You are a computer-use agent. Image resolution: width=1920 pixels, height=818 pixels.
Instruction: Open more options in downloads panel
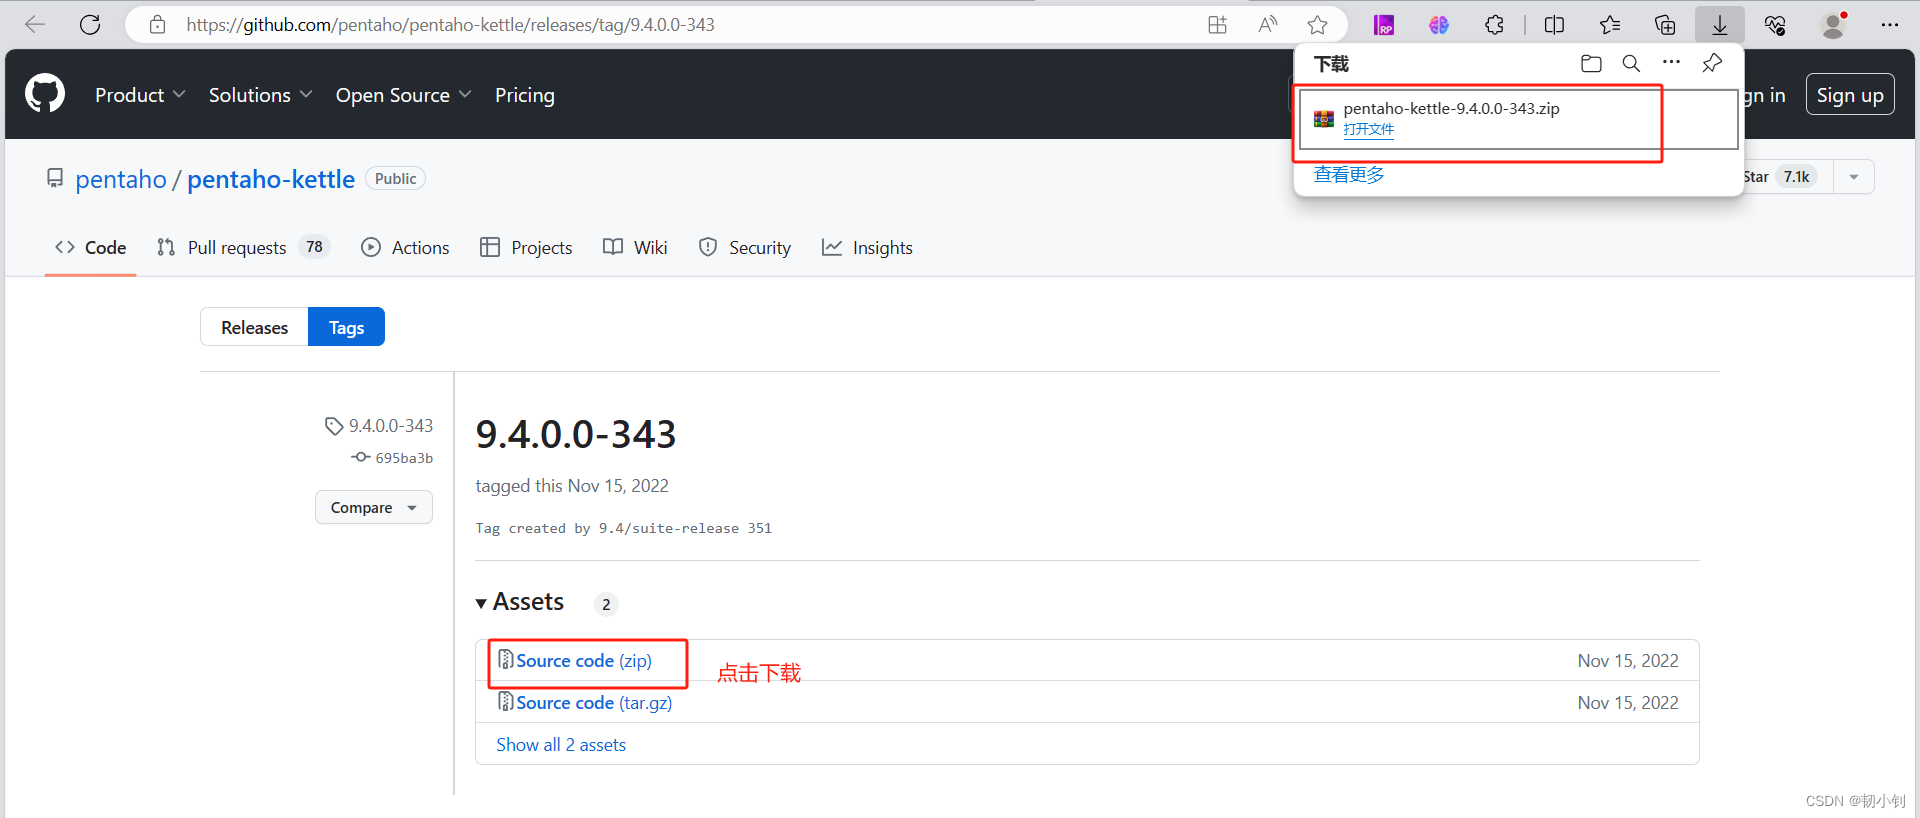(1671, 62)
